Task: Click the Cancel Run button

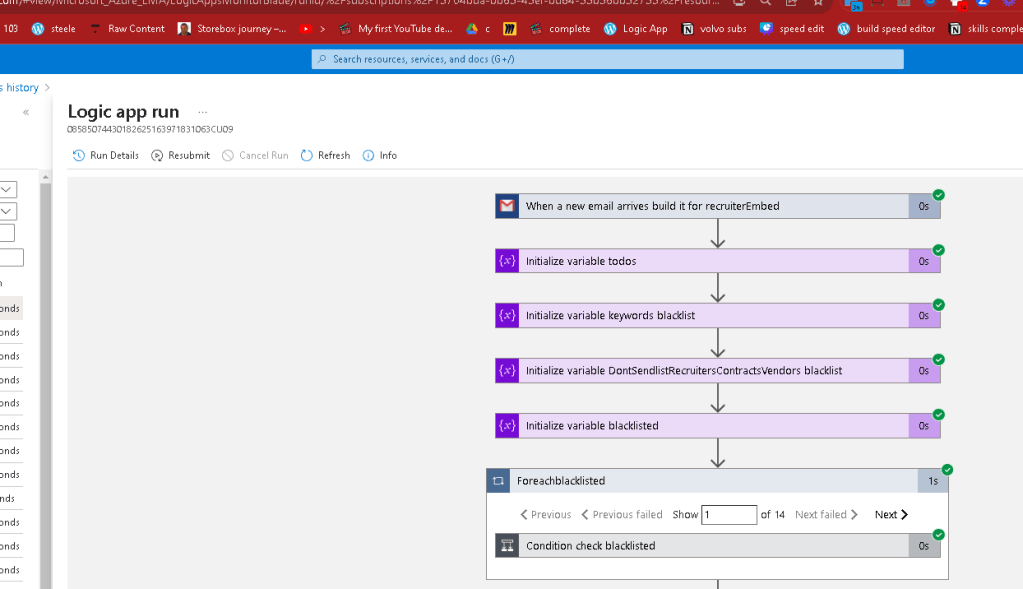Action: (255, 155)
